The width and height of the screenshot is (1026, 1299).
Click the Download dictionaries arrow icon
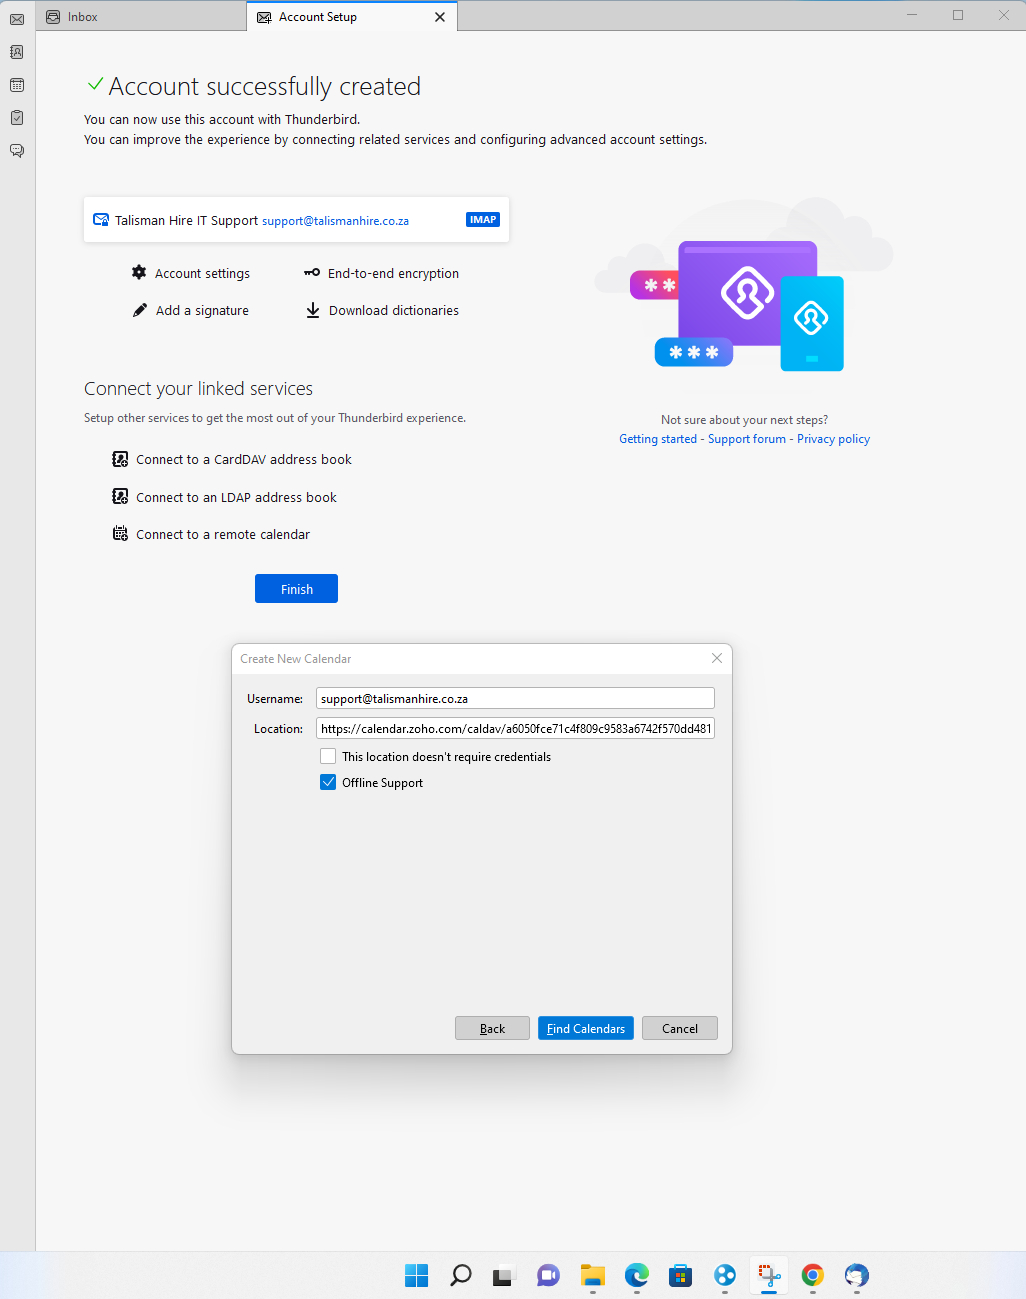tap(313, 310)
